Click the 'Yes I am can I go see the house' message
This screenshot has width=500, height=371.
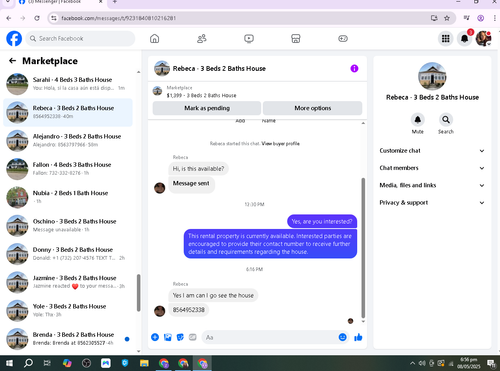coord(213,295)
